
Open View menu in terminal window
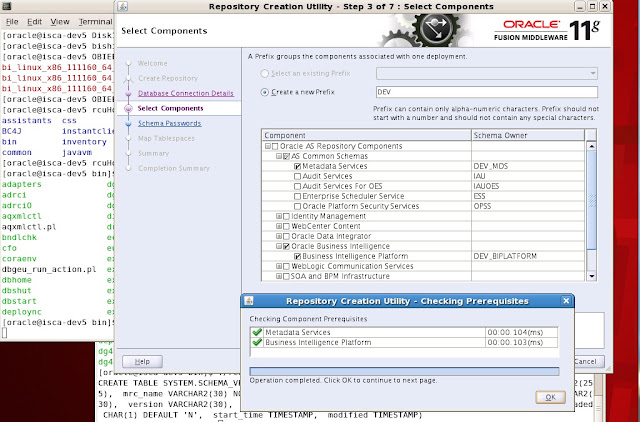(x=60, y=22)
